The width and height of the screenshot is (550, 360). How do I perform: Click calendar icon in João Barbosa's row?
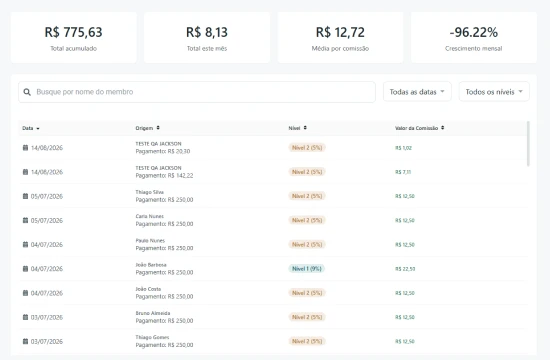[25, 268]
